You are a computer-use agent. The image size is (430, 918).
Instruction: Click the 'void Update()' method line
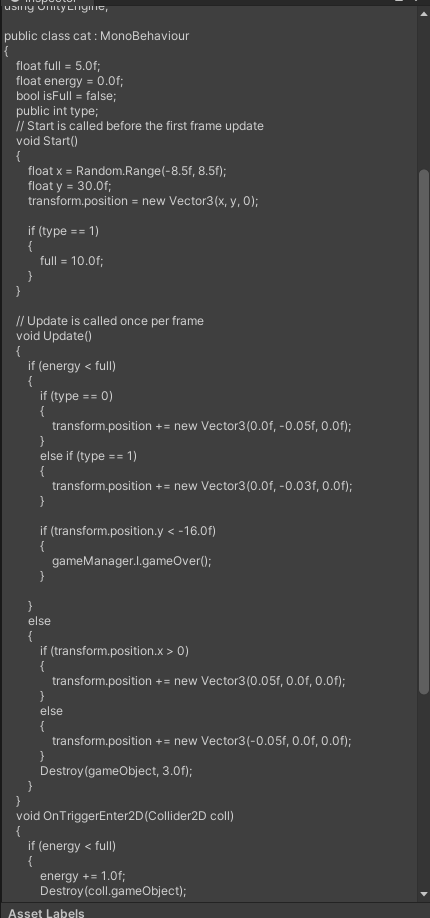click(x=54, y=335)
